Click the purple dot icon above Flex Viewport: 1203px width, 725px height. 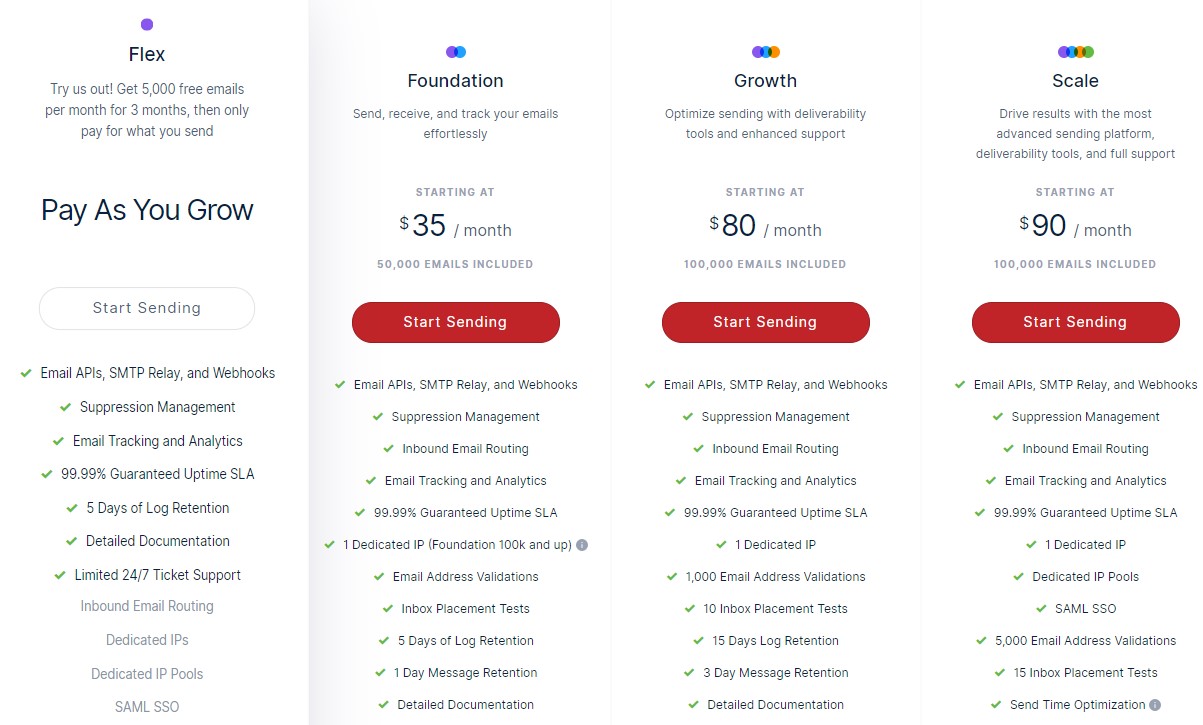[147, 24]
